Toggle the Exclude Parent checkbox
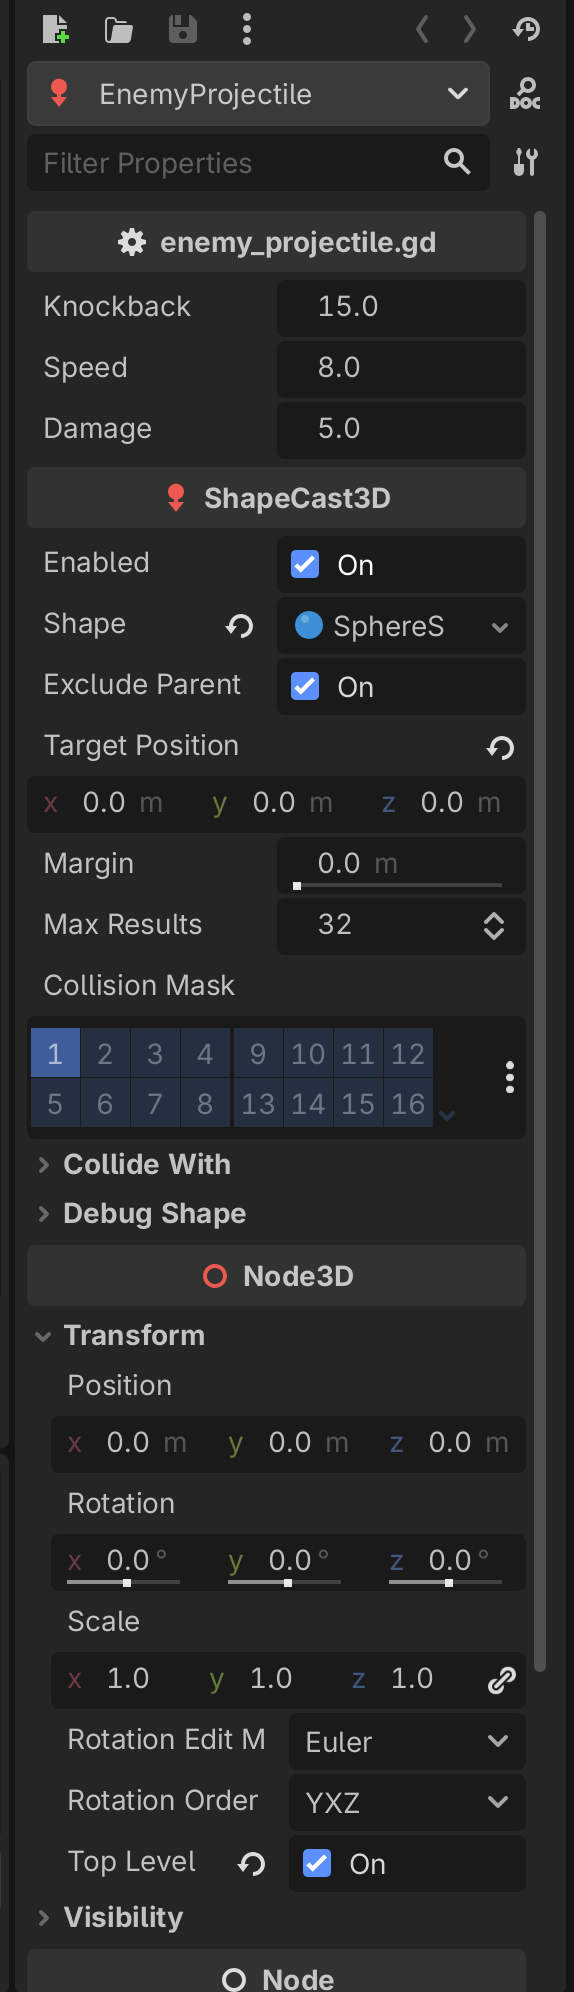 [x=305, y=686]
